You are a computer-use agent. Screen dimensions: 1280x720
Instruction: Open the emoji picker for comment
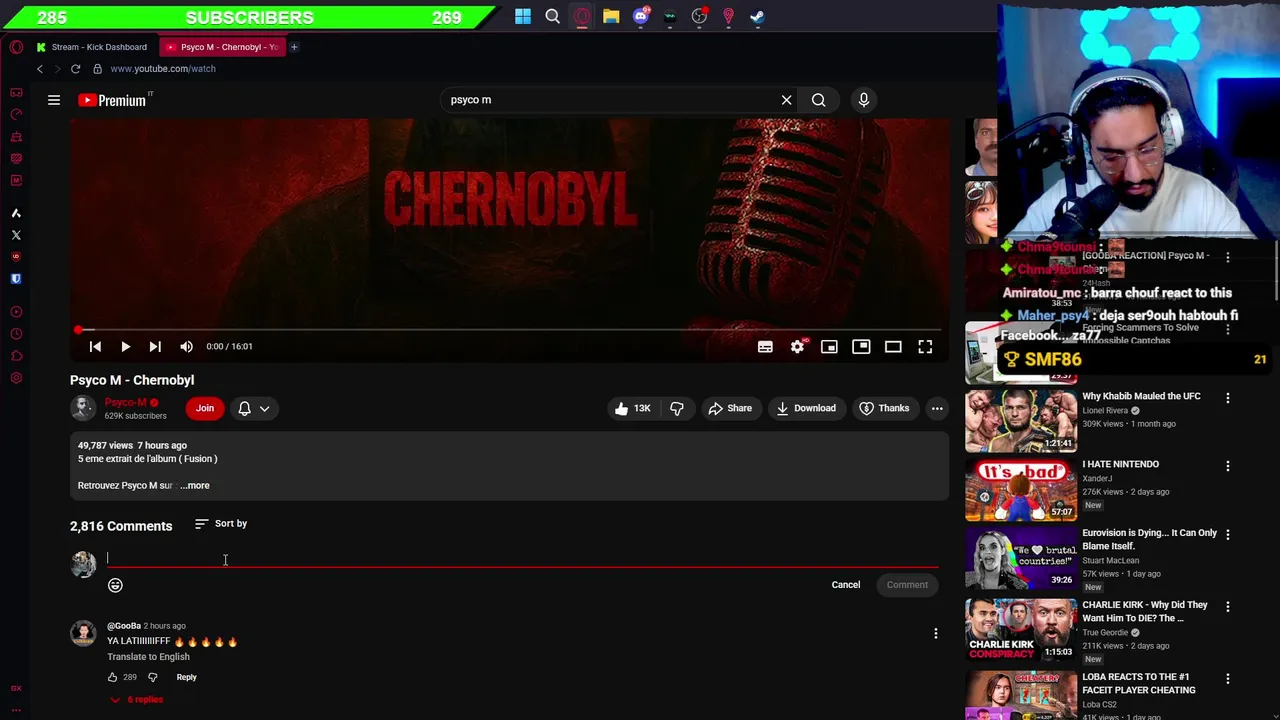coord(115,585)
